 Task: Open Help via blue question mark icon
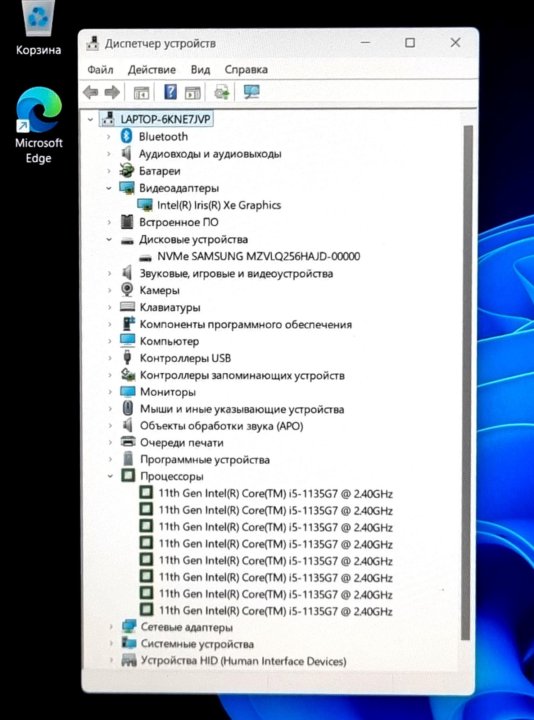[x=170, y=92]
